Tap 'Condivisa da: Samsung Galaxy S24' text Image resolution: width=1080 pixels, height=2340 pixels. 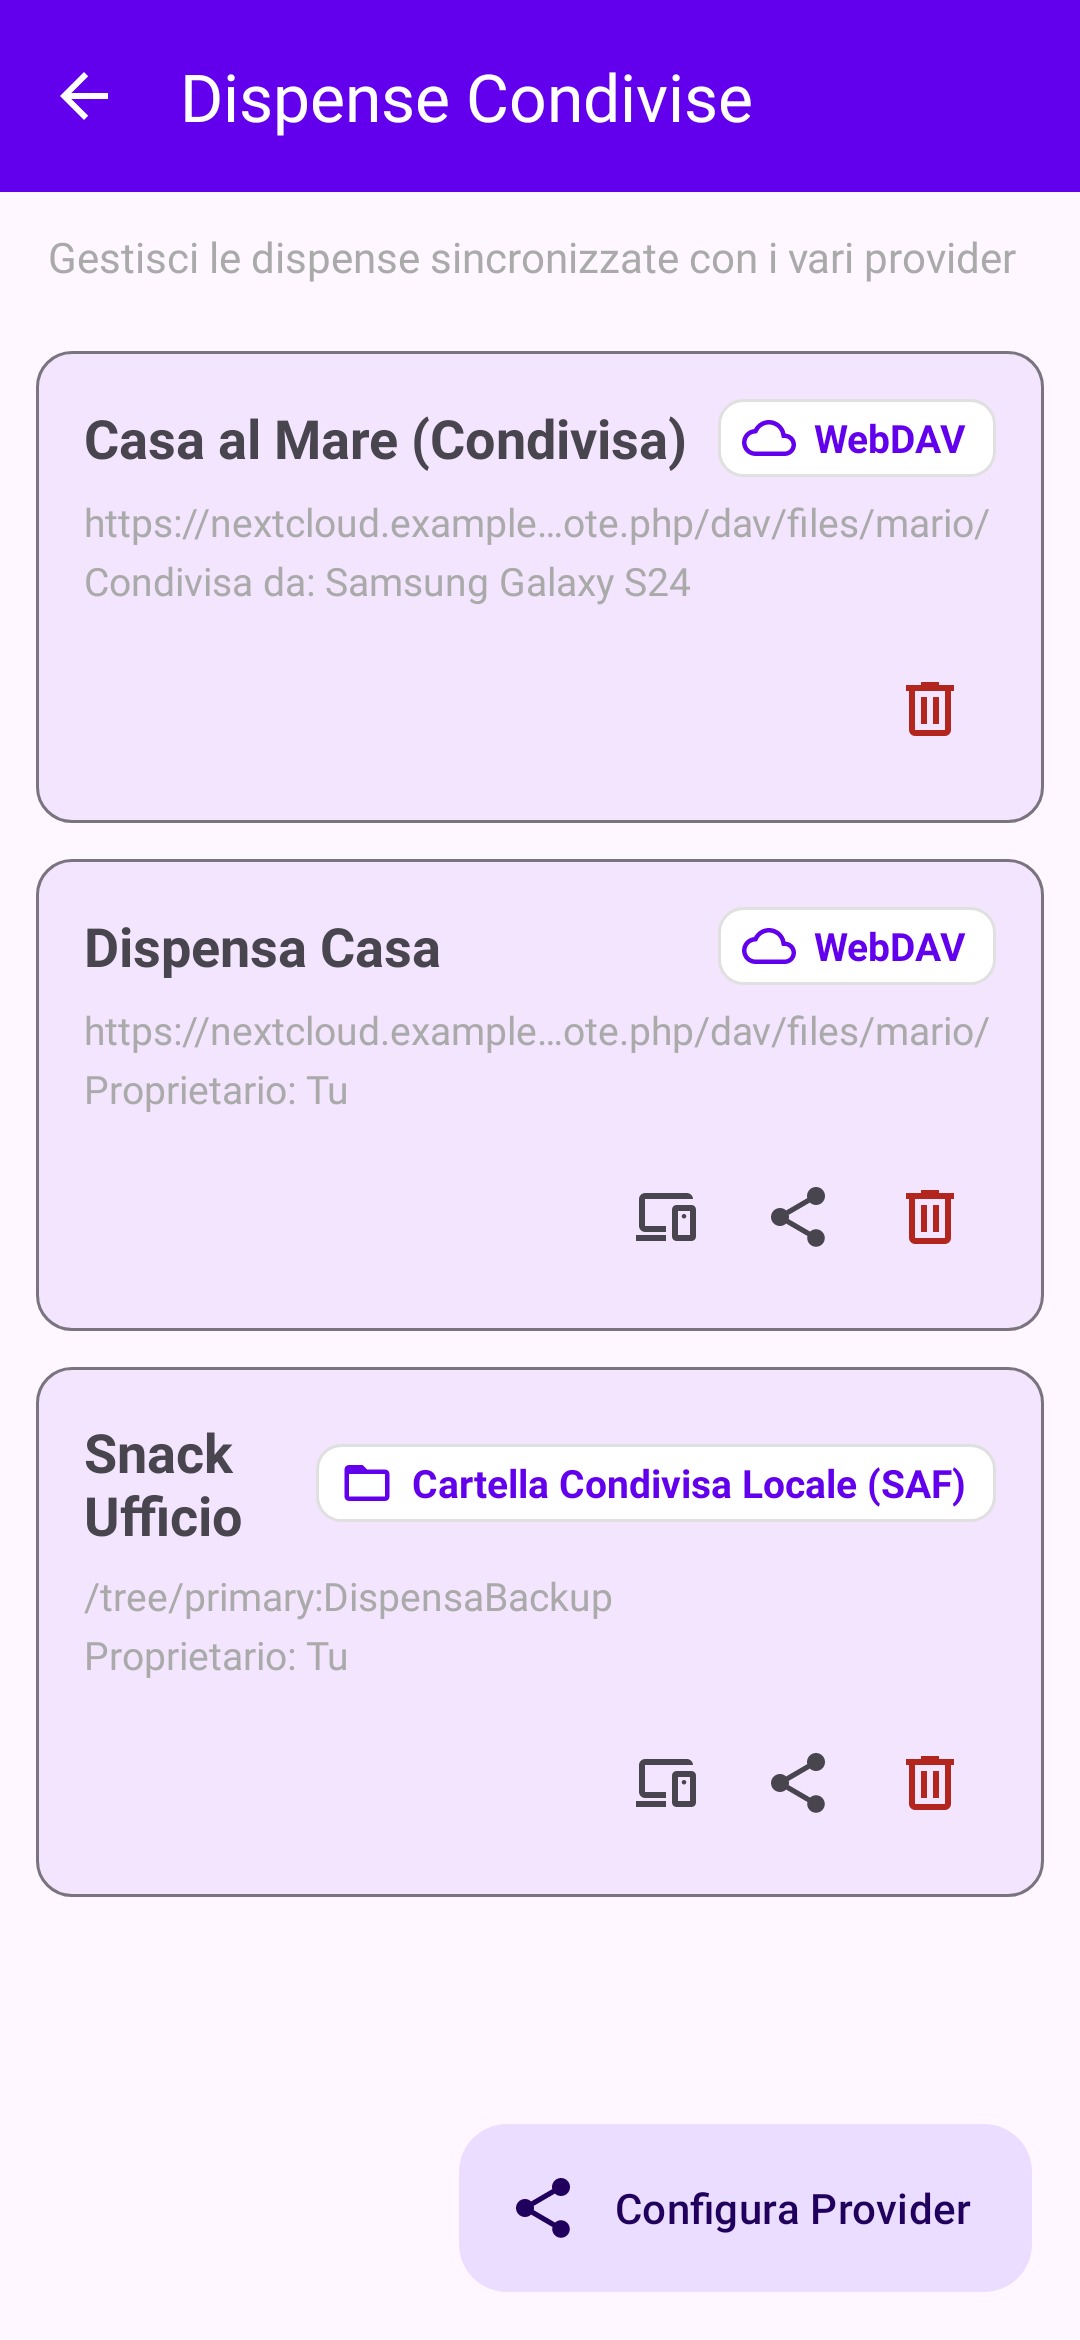pyautogui.click(x=388, y=583)
